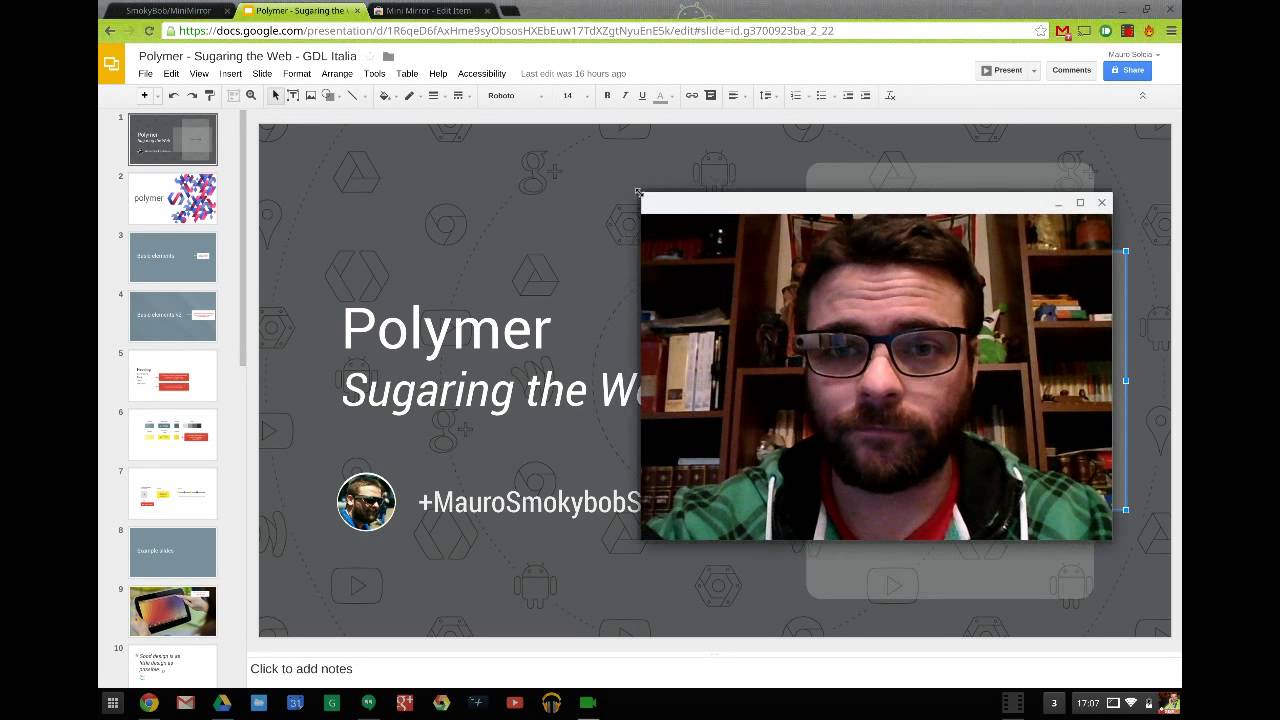Star the presentation title

click(370, 56)
